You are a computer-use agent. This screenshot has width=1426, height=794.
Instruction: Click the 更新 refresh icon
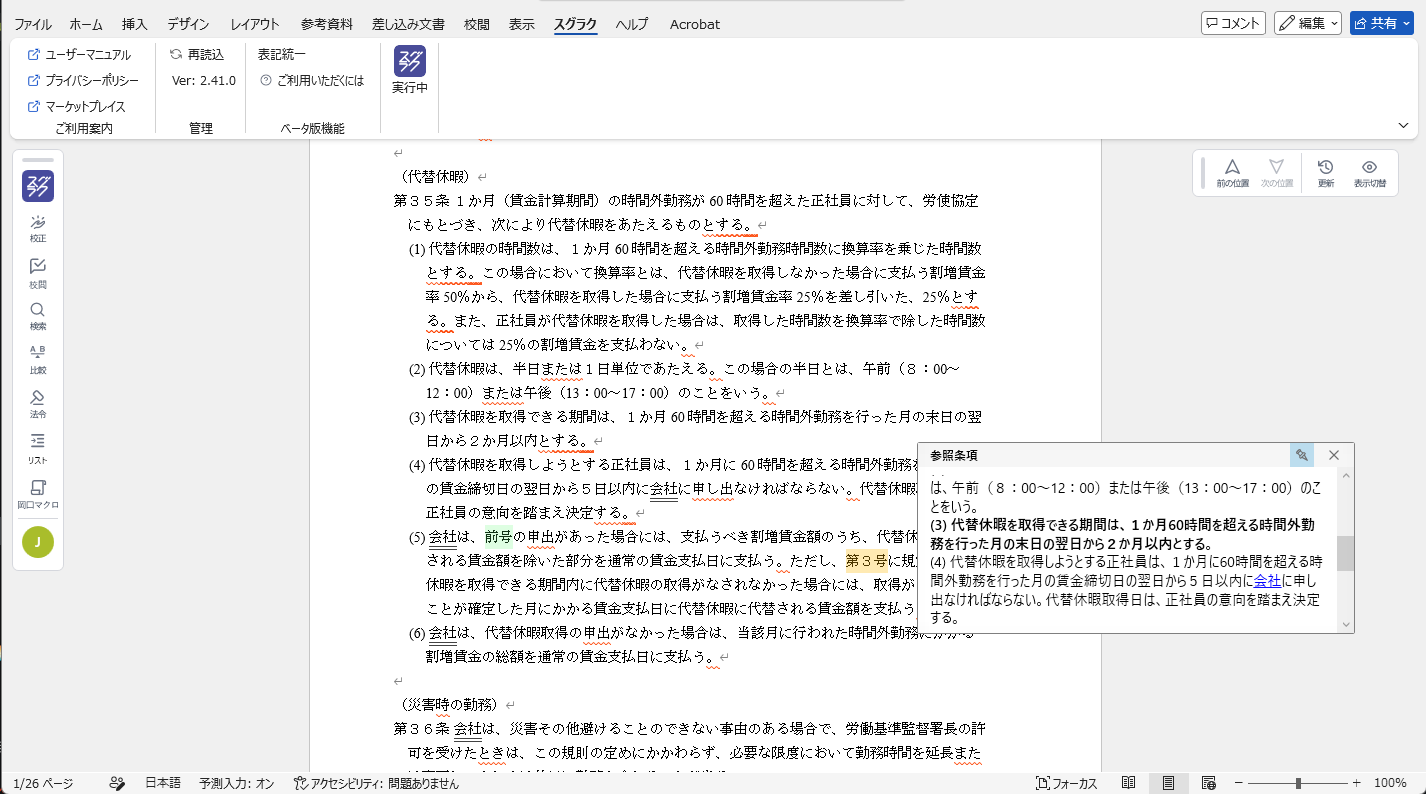click(x=1326, y=173)
